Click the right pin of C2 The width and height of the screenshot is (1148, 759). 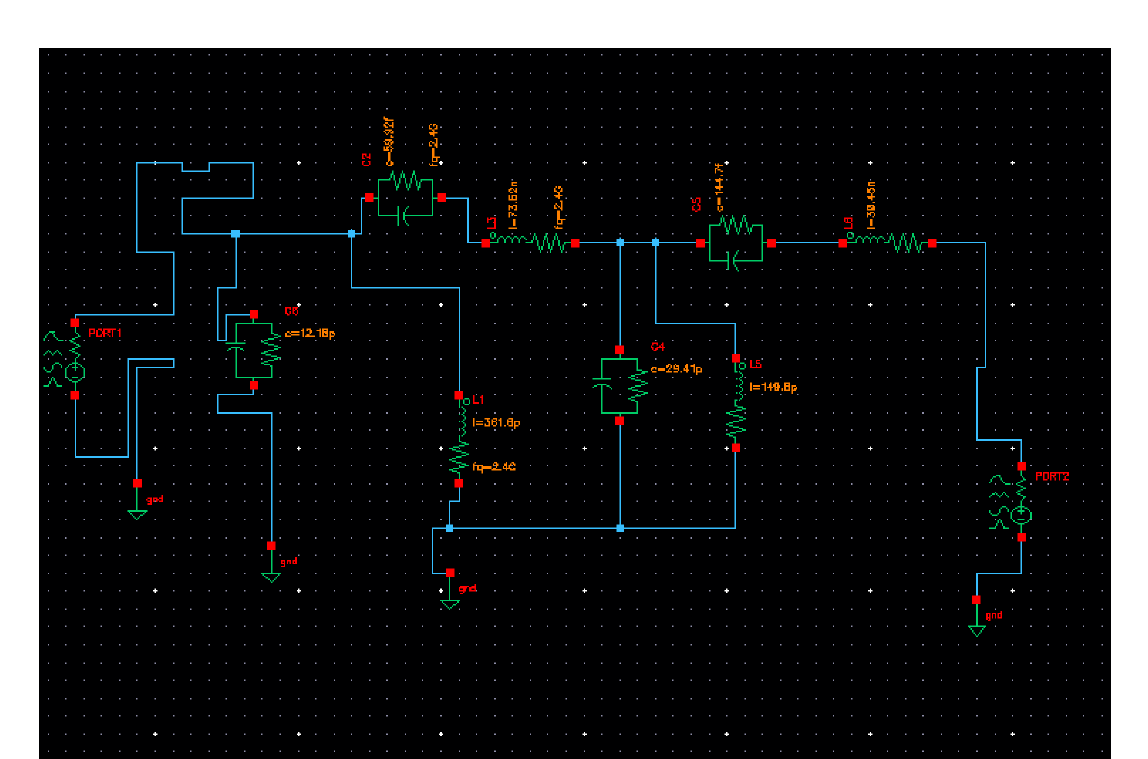point(441,198)
